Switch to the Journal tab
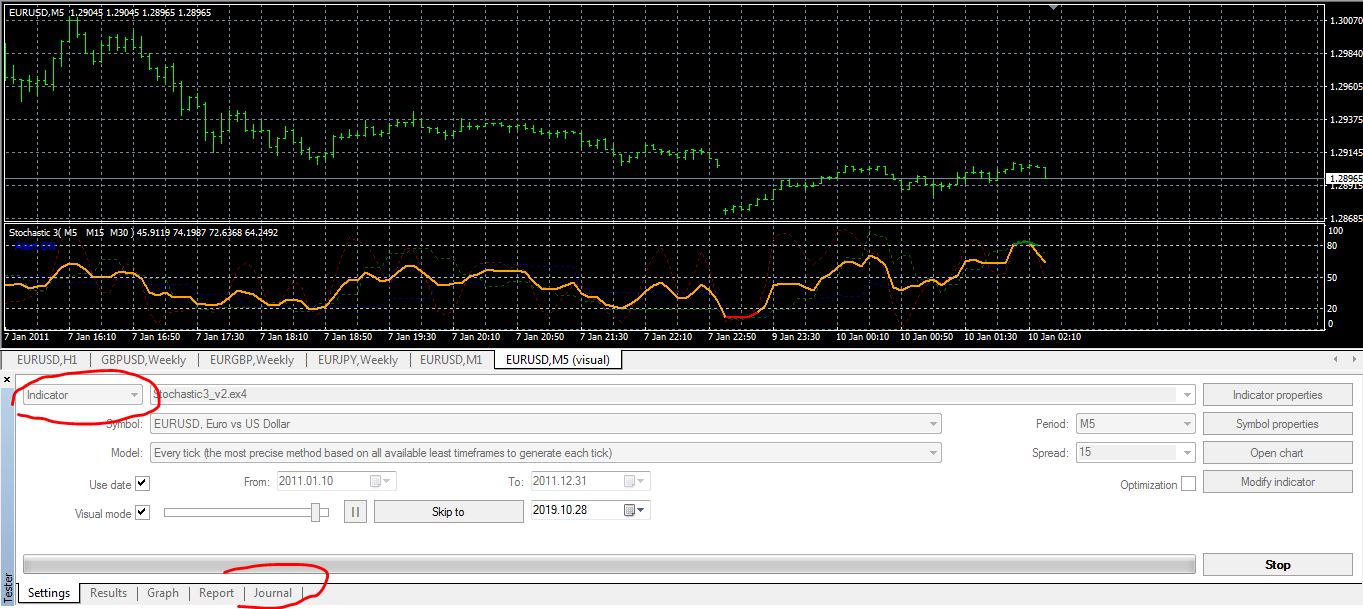This screenshot has height=609, width=1363. [272, 593]
